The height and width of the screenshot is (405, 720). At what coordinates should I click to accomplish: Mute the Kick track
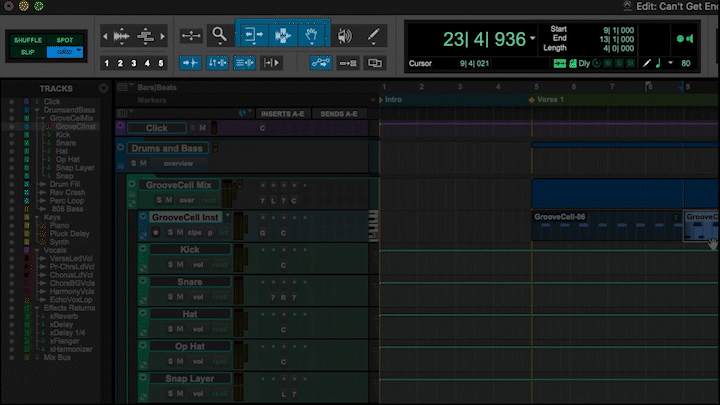tap(182, 264)
